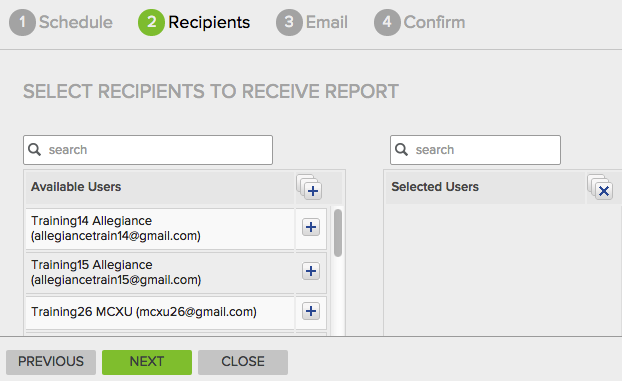
Task: Select the Recipients step
Action: click(x=194, y=22)
